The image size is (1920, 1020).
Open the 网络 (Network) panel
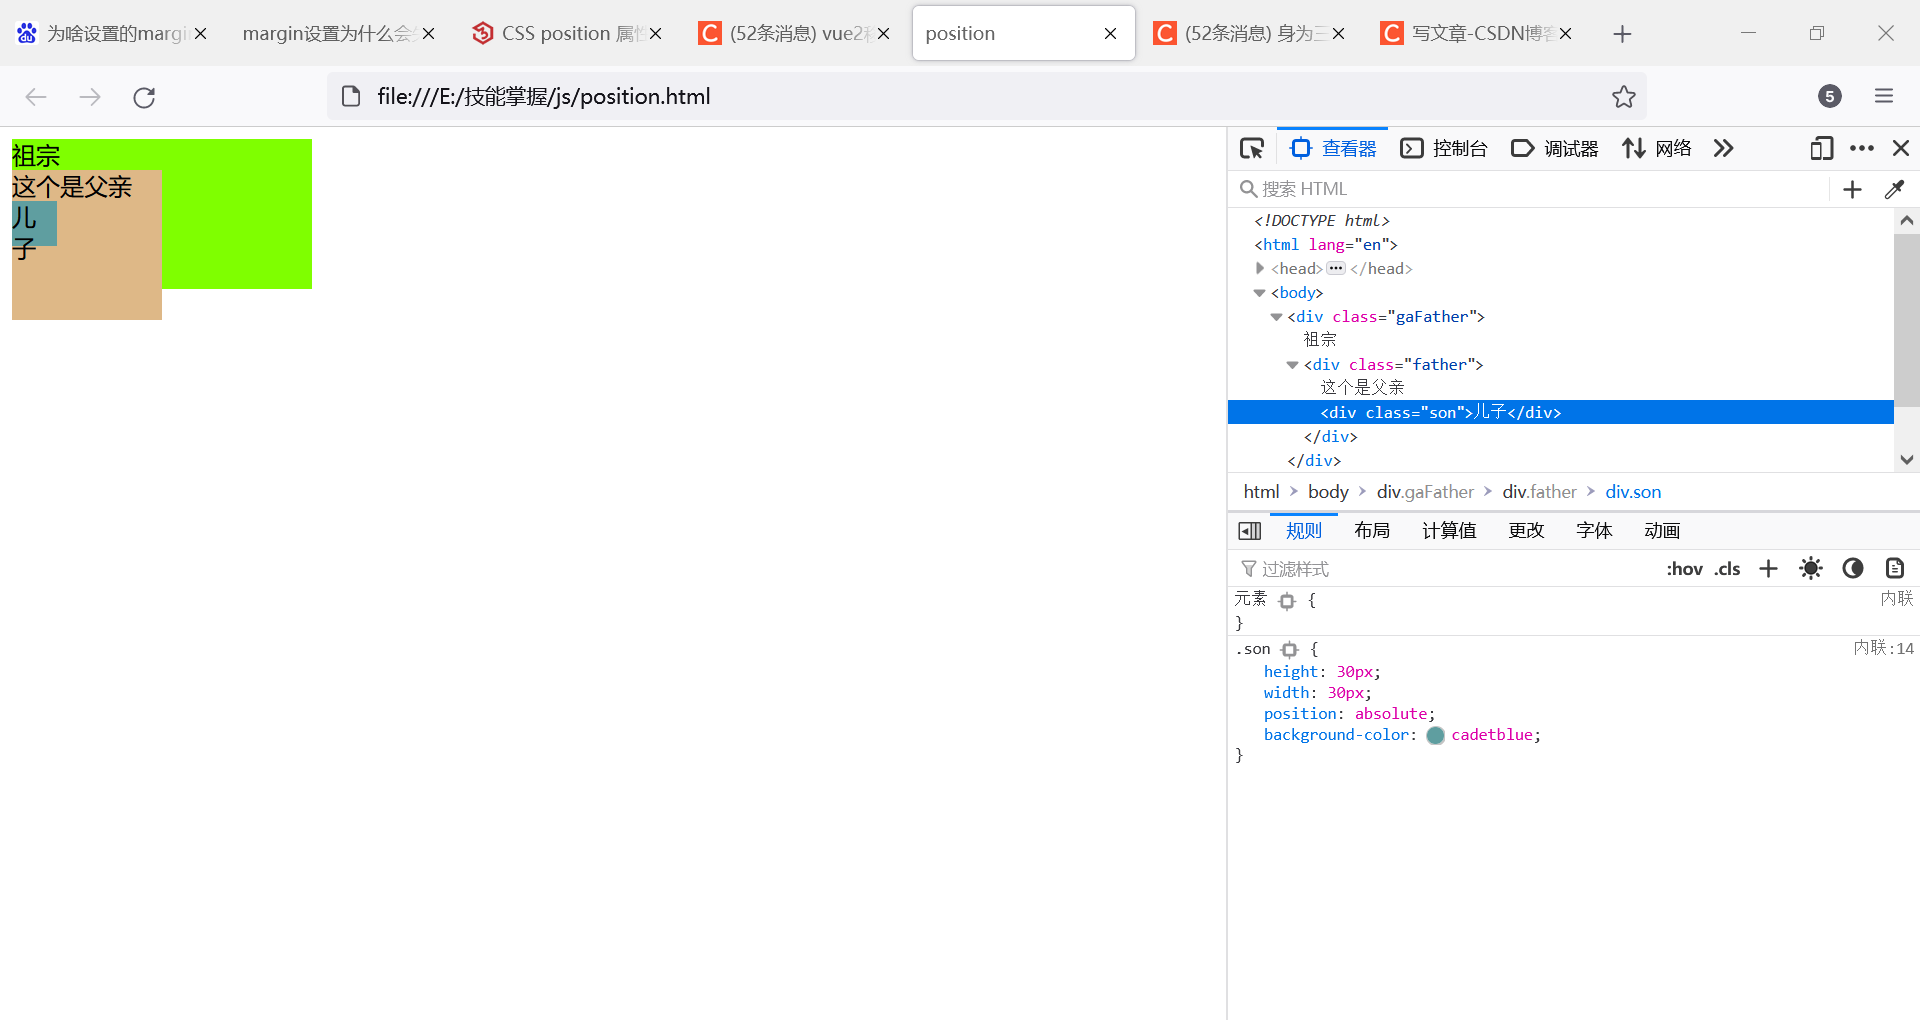click(1657, 148)
